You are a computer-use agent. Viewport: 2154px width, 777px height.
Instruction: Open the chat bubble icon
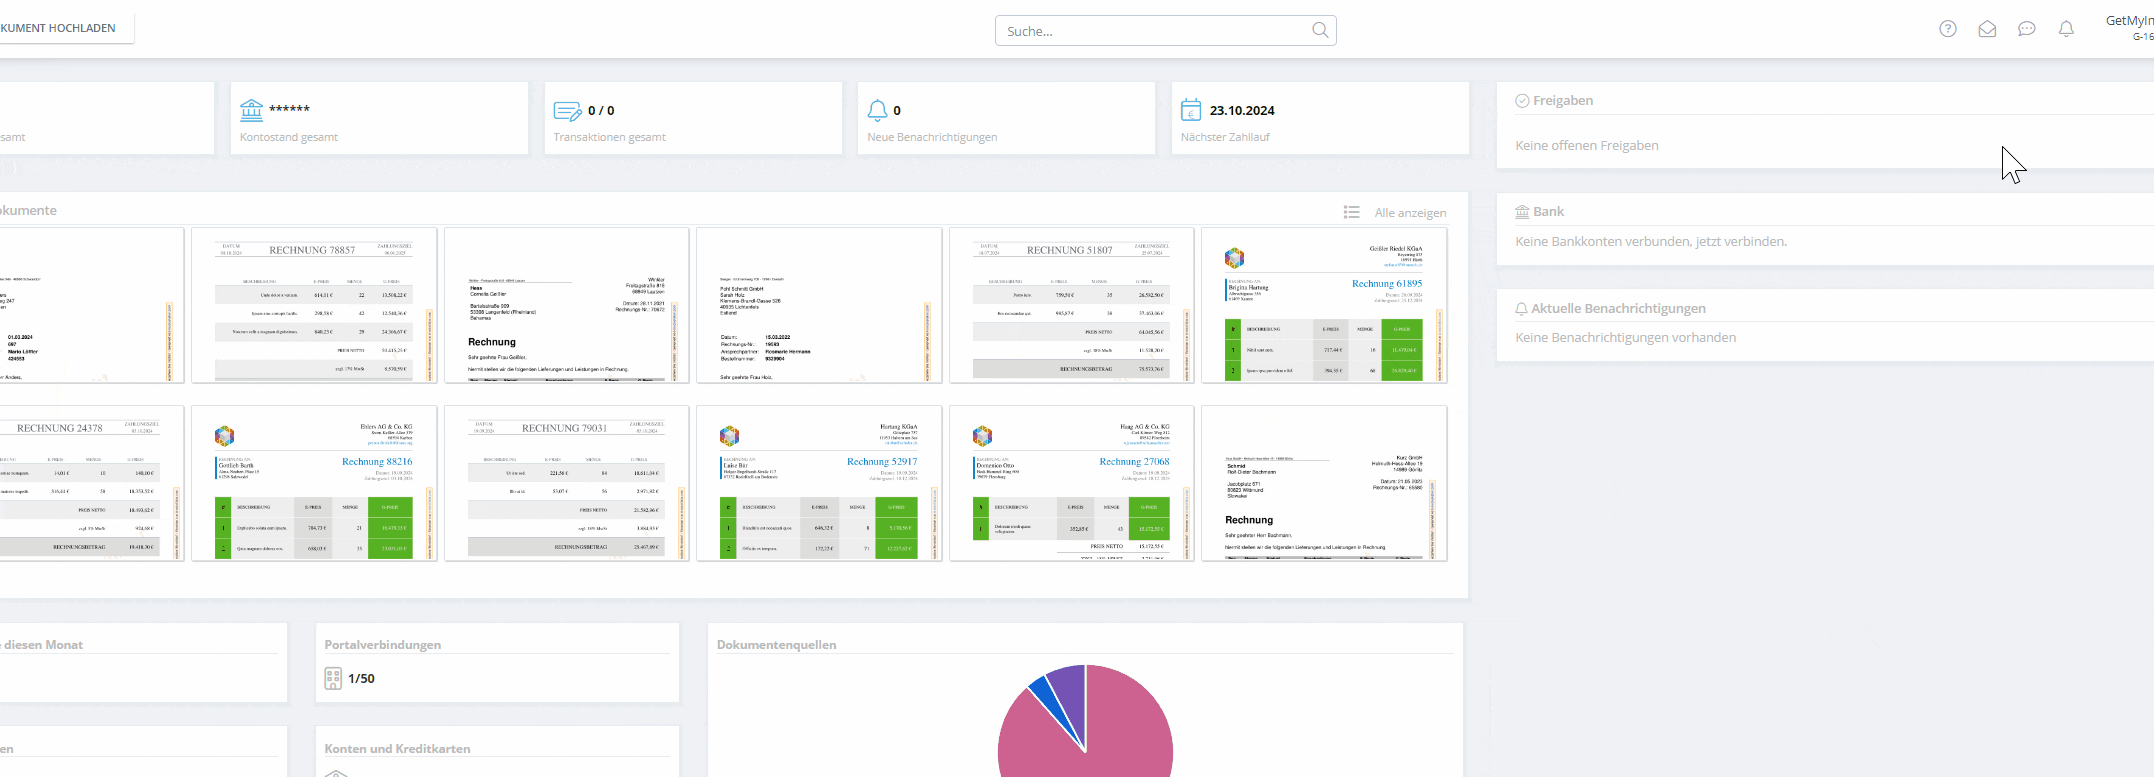pos(2027,29)
